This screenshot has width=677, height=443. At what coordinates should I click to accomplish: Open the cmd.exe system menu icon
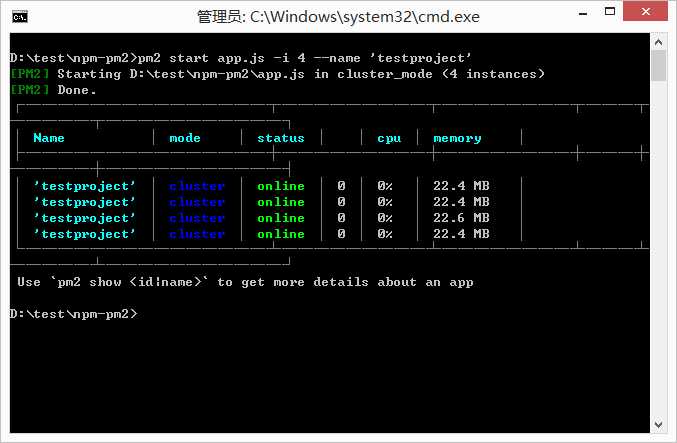20,17
